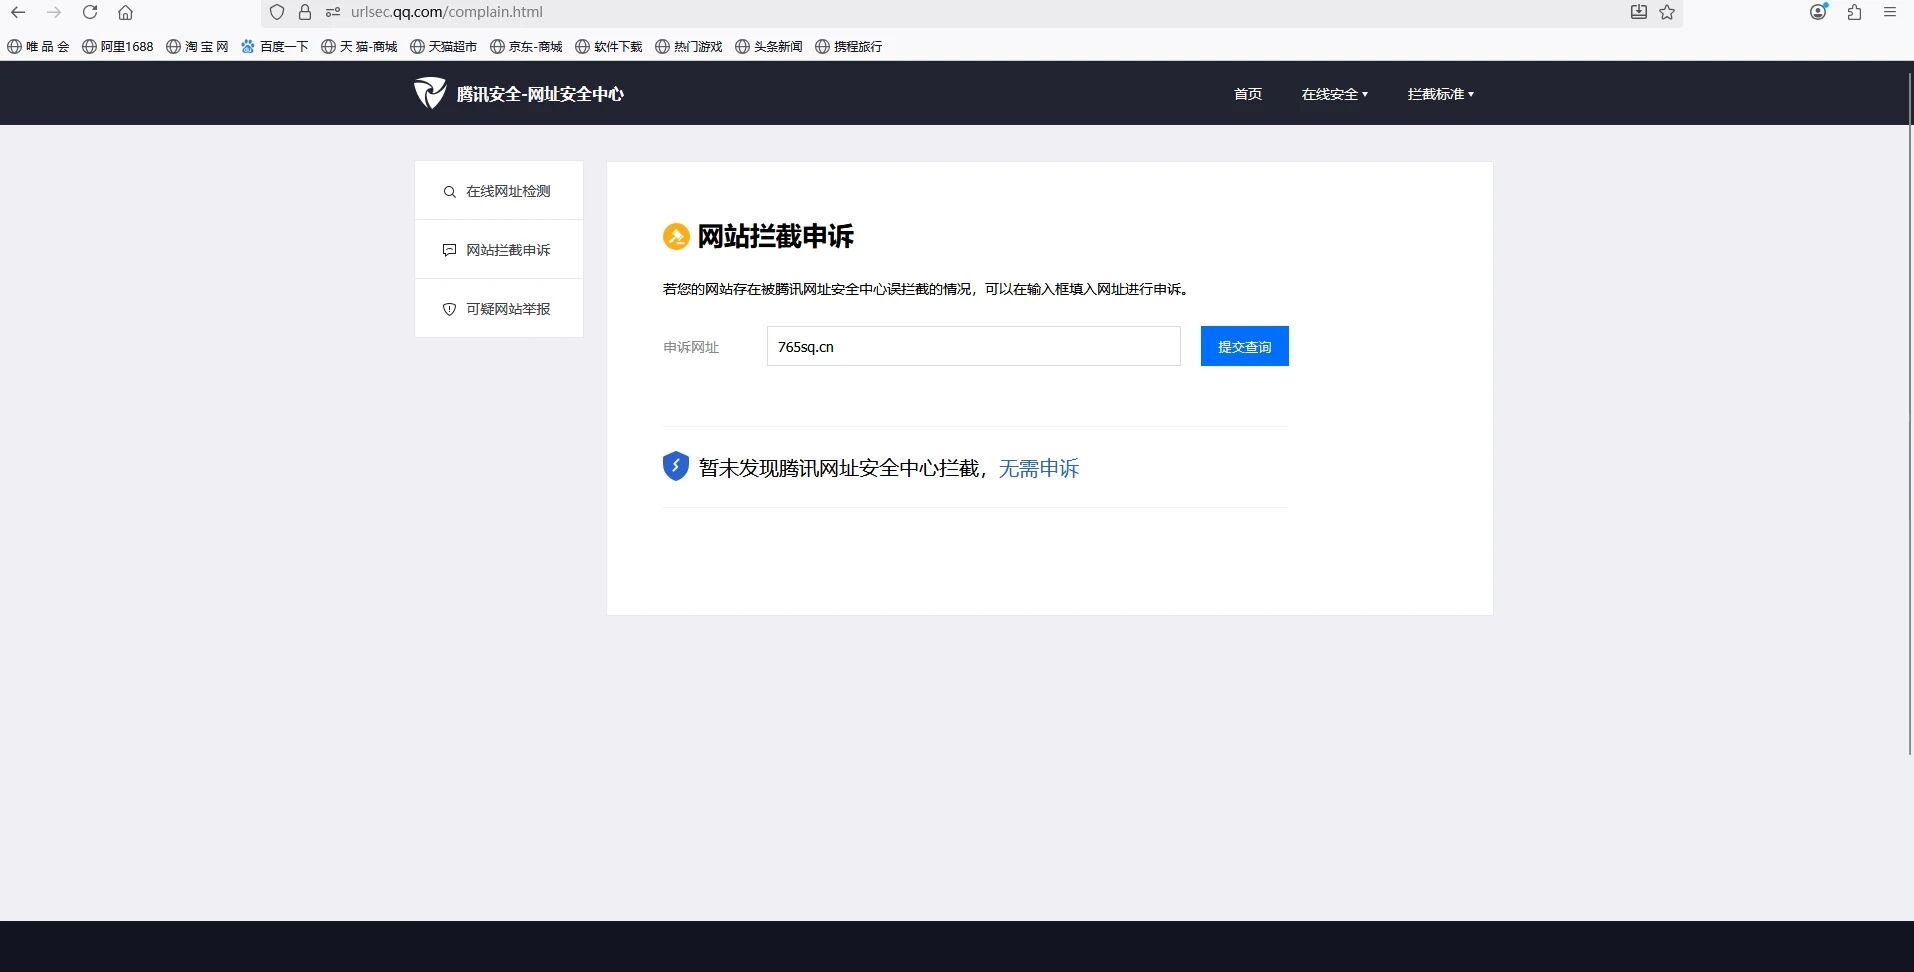
Task: Click the description text starting with 若您的网站存在
Action: coord(927,289)
